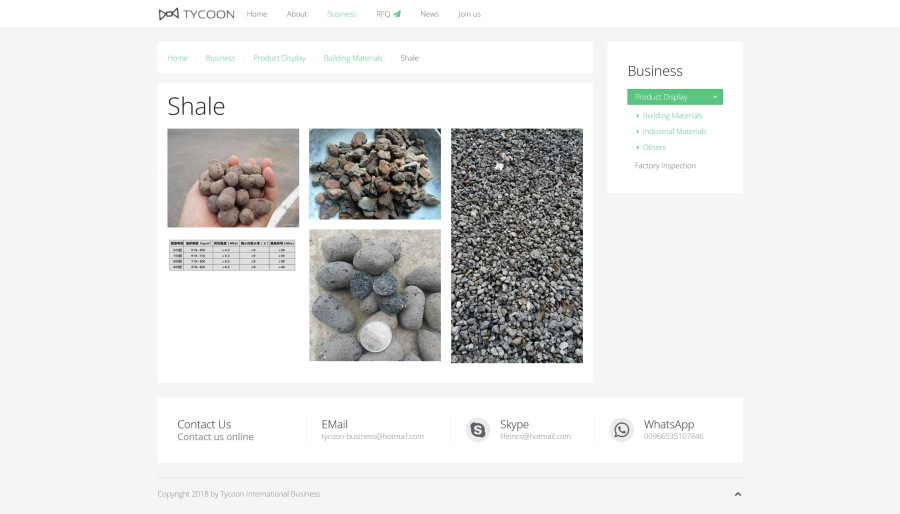
Task: Expand the Product Display dropdown arrow
Action: click(714, 97)
